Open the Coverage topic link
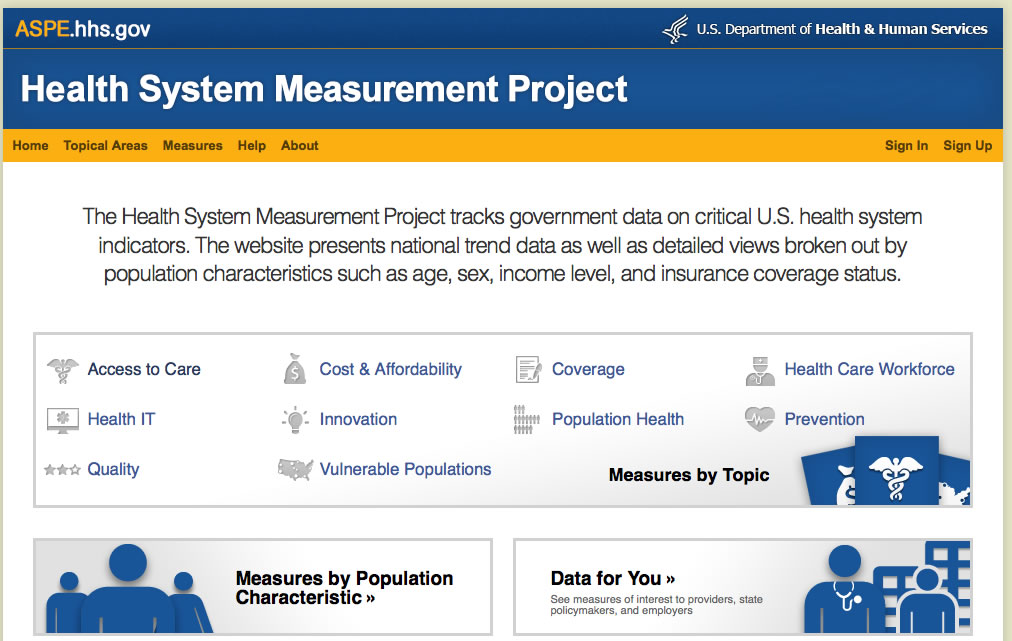Viewport: 1012px width, 641px height. (x=588, y=370)
